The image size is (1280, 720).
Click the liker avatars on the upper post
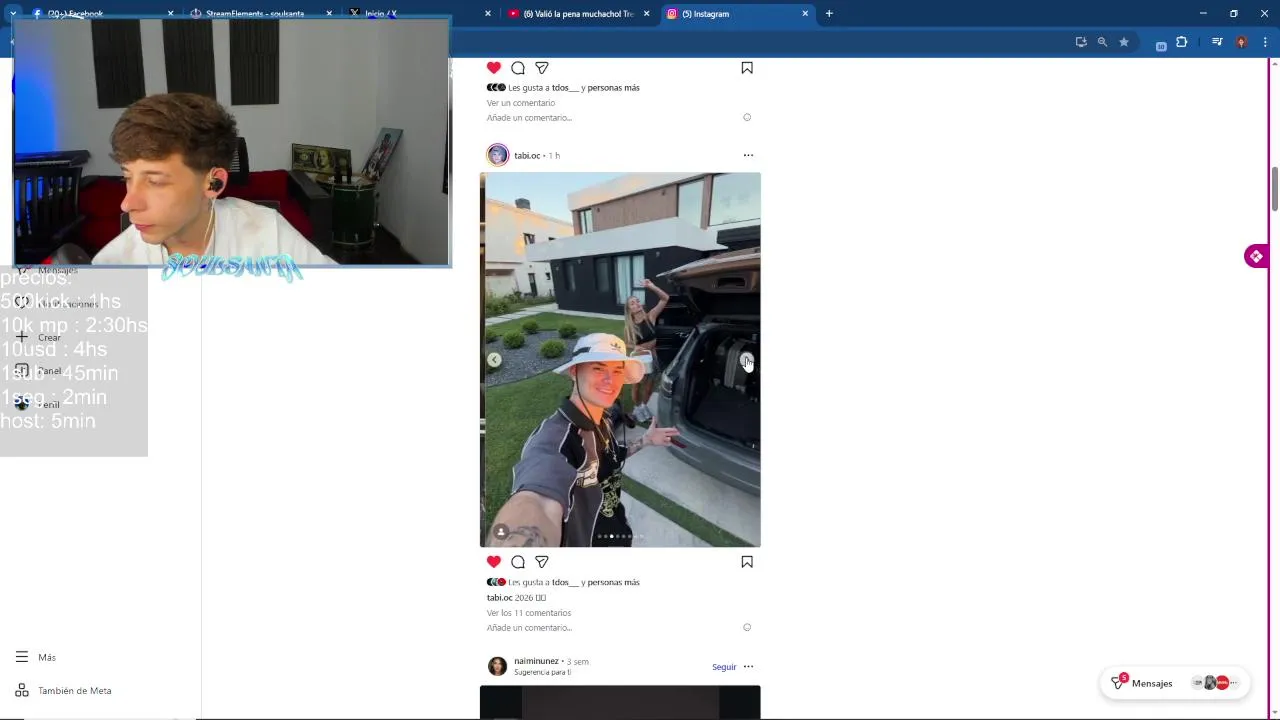coord(496,88)
